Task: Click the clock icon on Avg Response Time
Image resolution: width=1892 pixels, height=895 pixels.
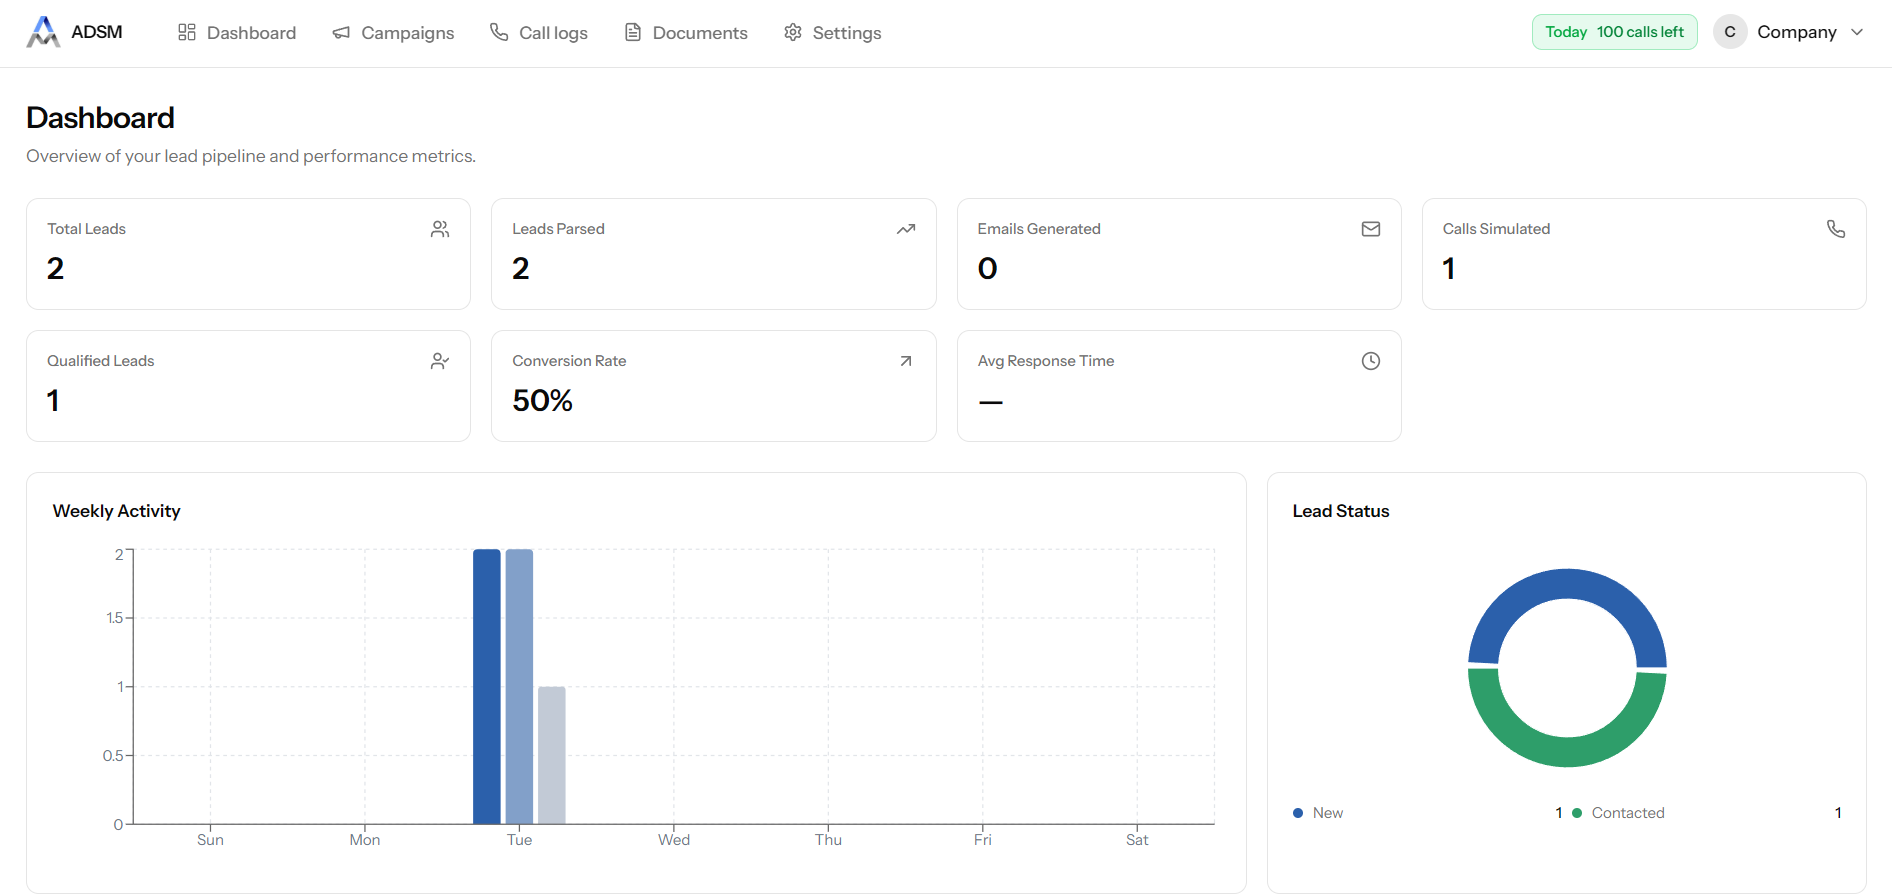Action: pos(1371,361)
